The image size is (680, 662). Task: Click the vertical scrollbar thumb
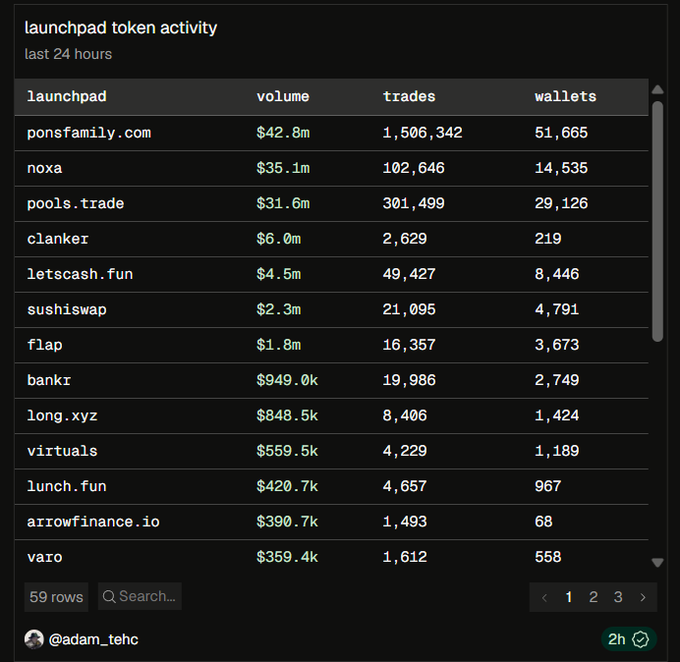(x=657, y=221)
